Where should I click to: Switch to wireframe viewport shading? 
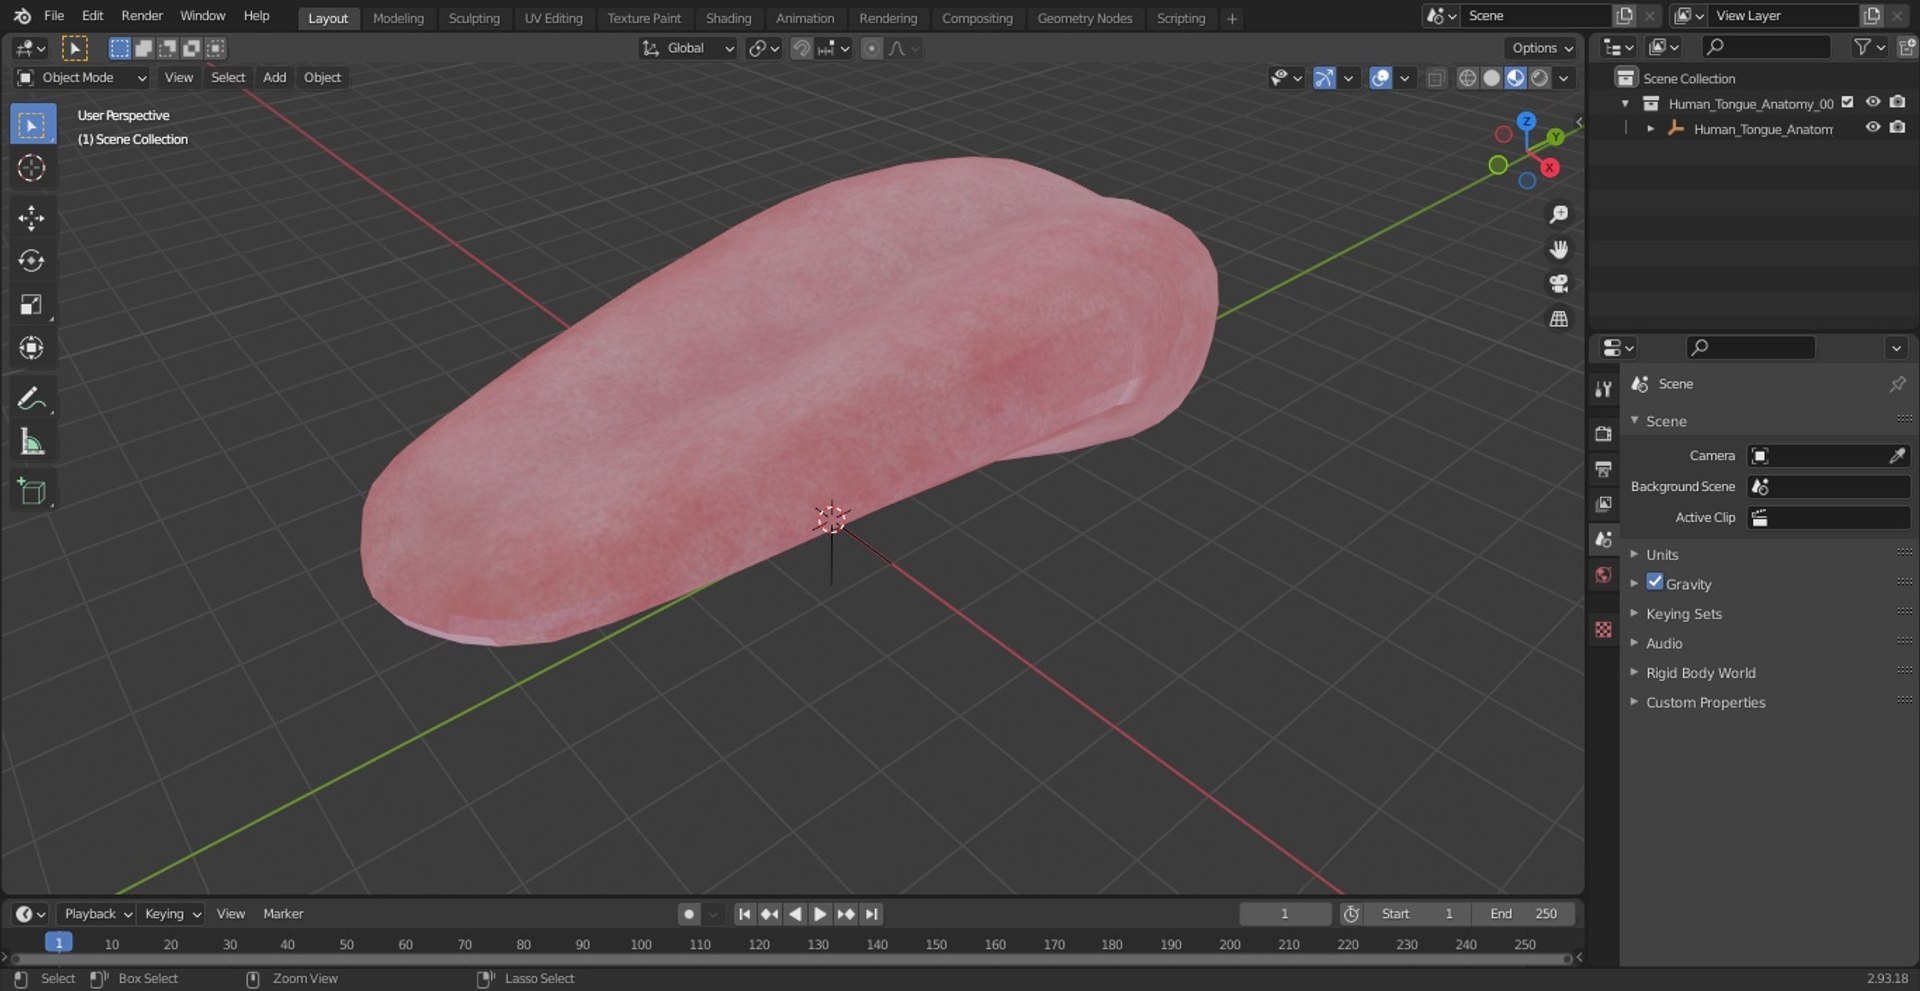1467,78
